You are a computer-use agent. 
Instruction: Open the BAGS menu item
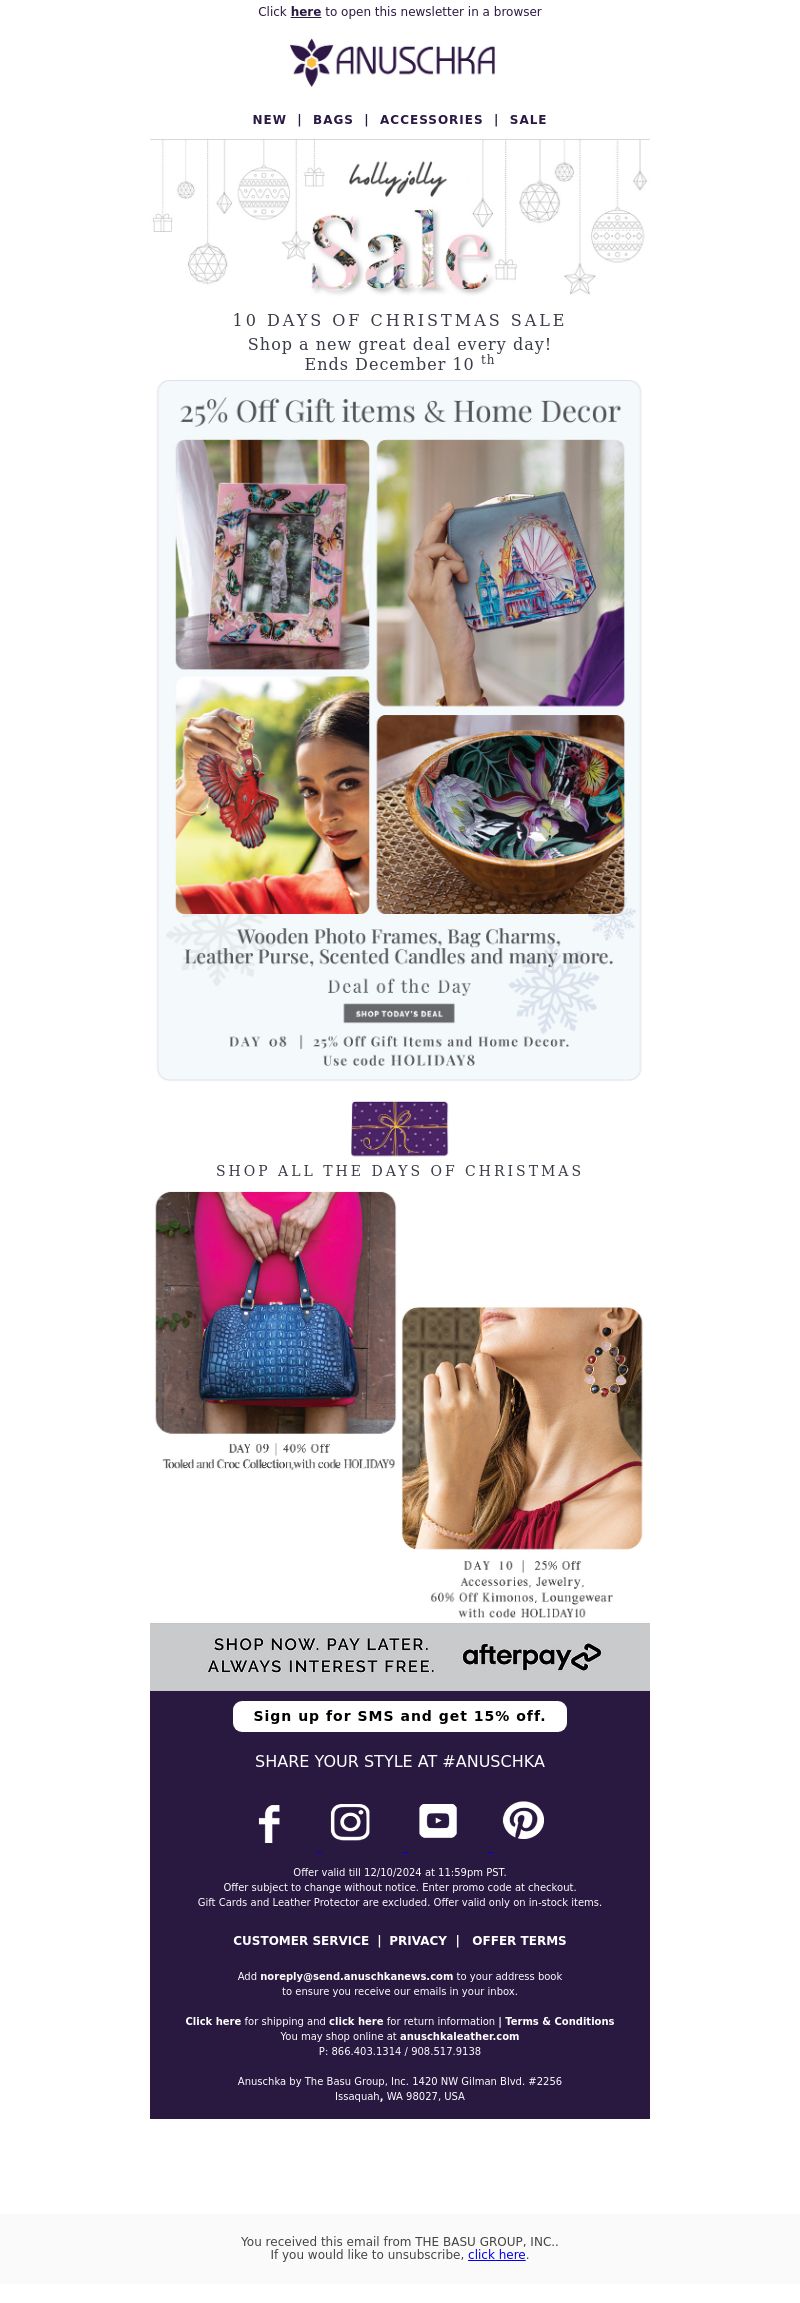tap(333, 119)
